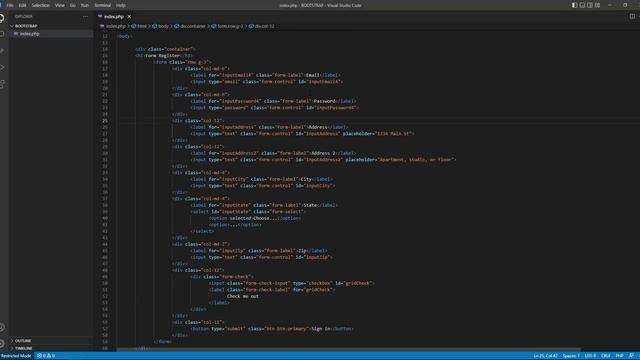Click the div class="container" line
Viewport: 640px width, 360px height.
[x=165, y=49]
